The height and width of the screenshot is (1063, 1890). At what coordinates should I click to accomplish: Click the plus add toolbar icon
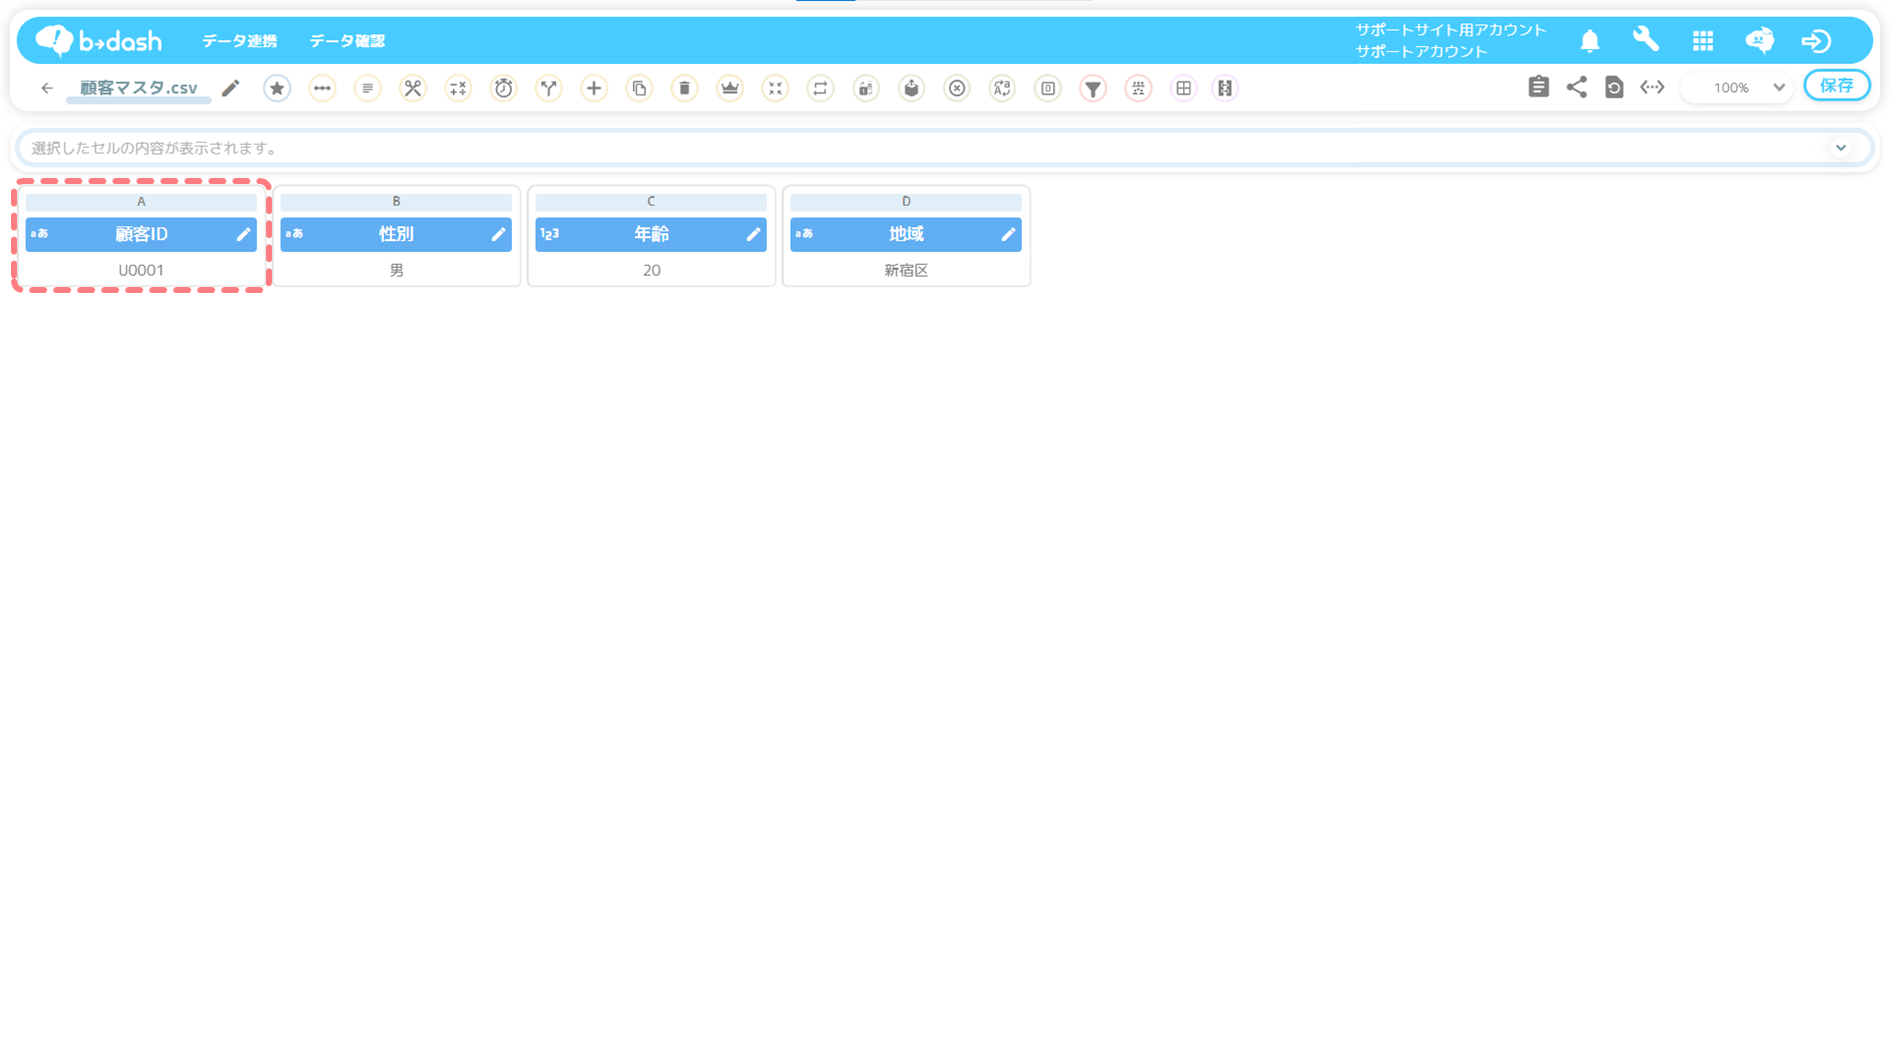tap(594, 88)
